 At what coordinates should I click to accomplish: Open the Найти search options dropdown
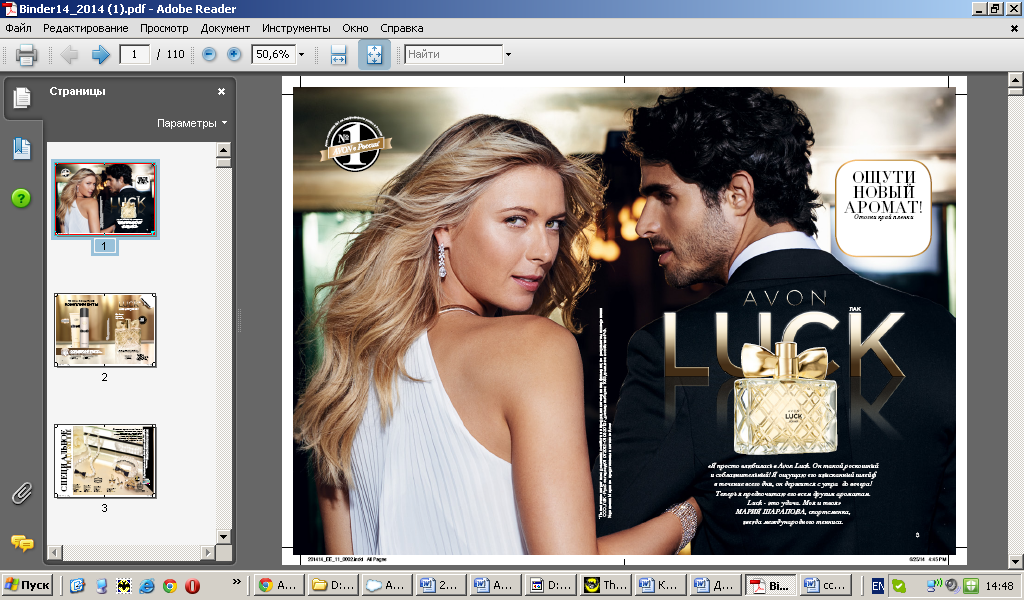[x=508, y=54]
